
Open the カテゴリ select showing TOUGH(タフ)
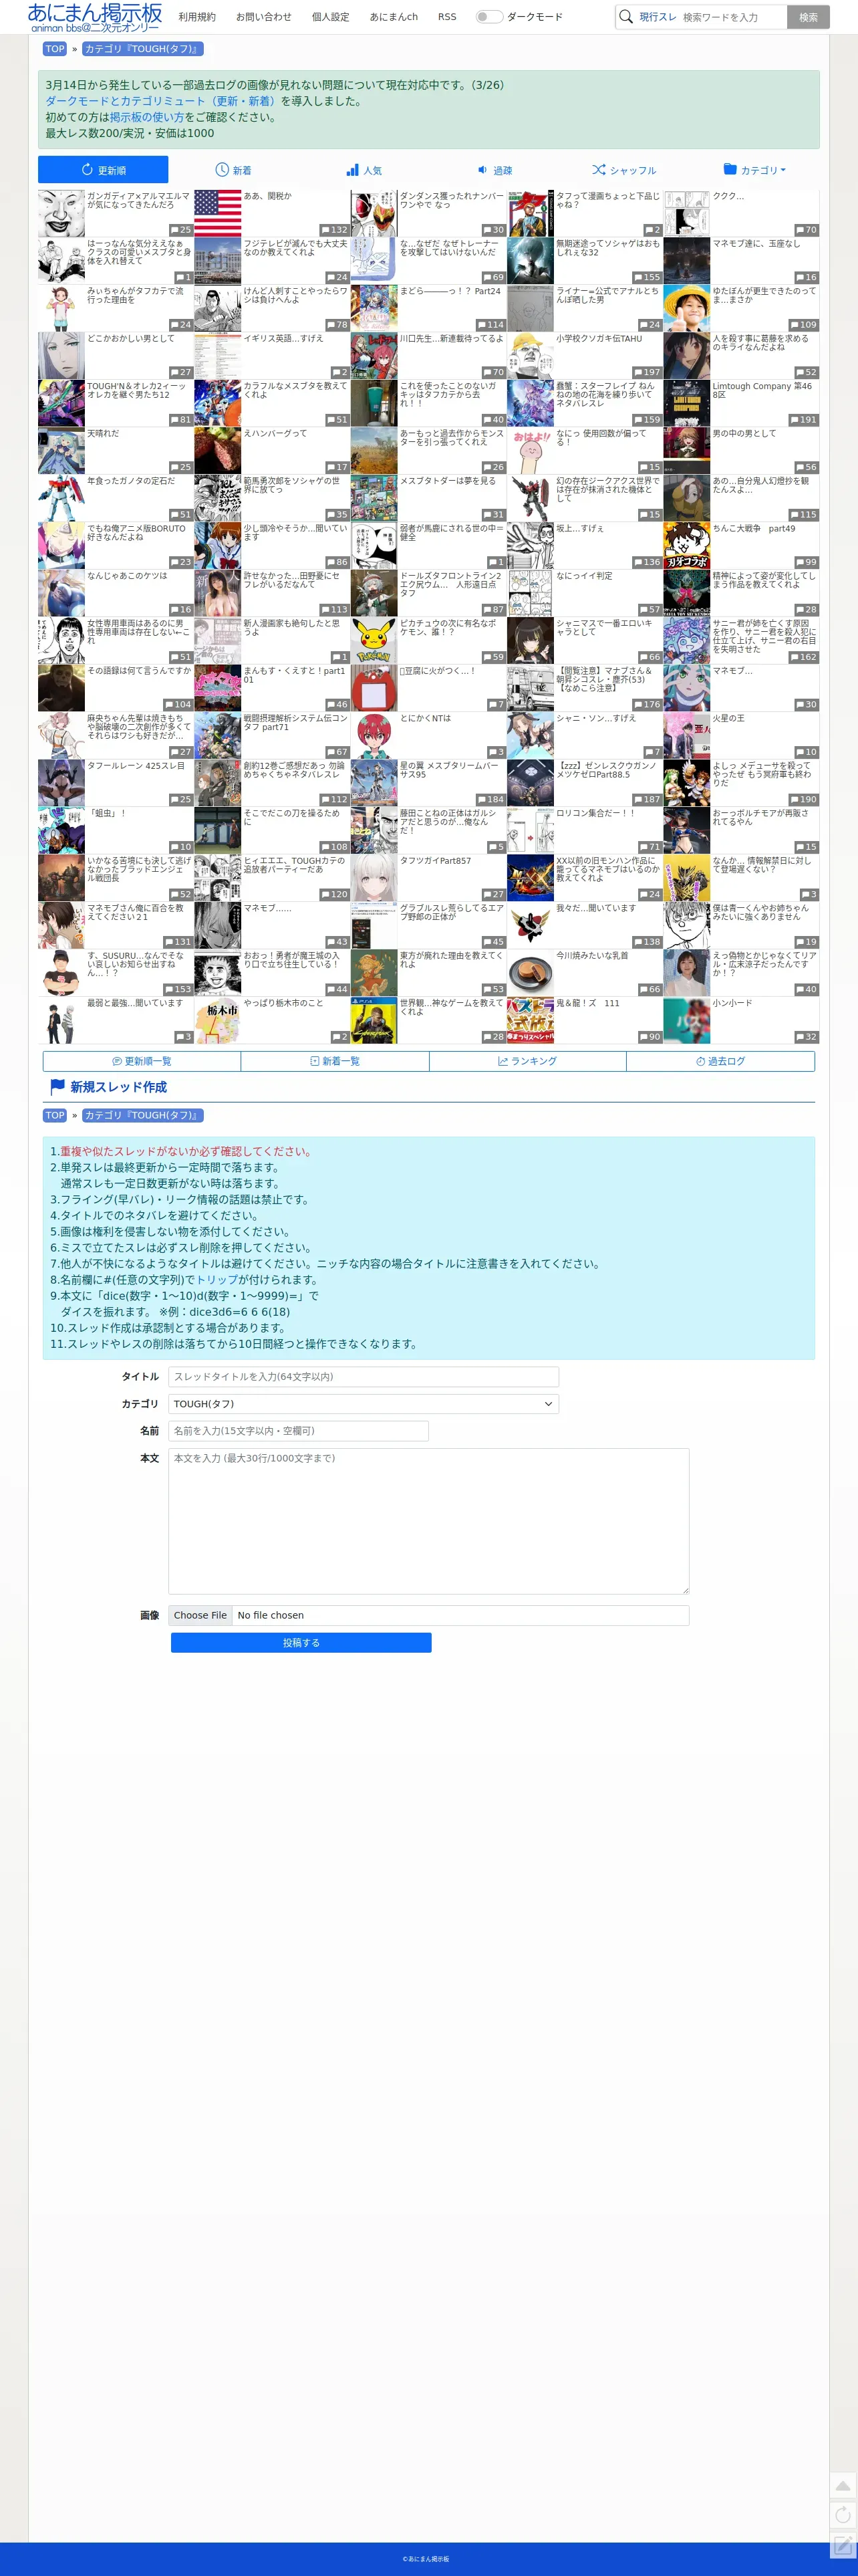(363, 1404)
